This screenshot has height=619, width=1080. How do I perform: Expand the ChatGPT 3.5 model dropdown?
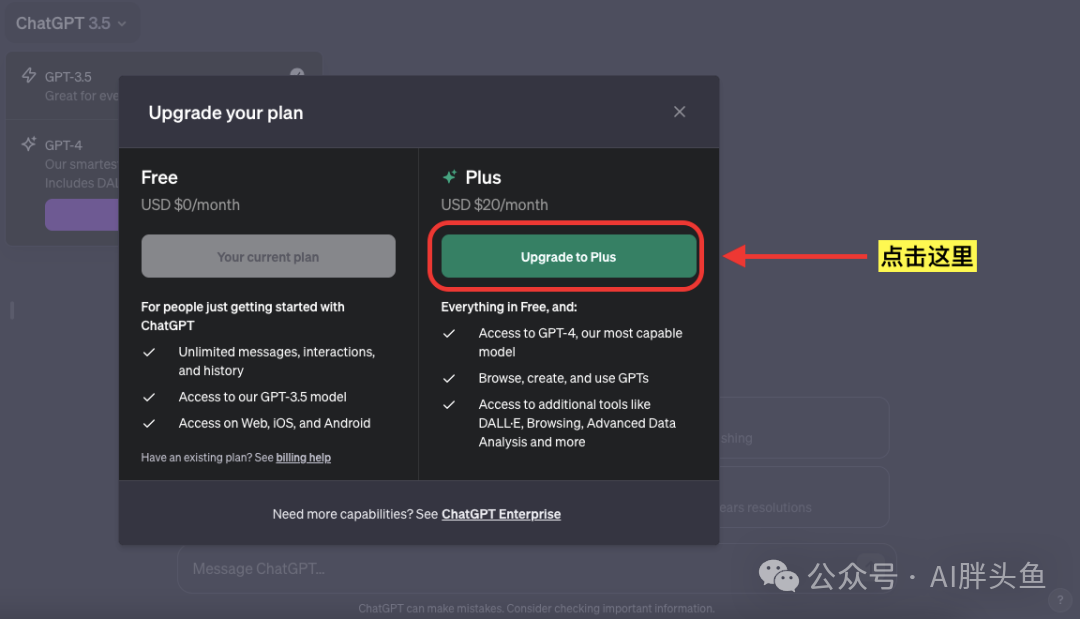coord(71,23)
